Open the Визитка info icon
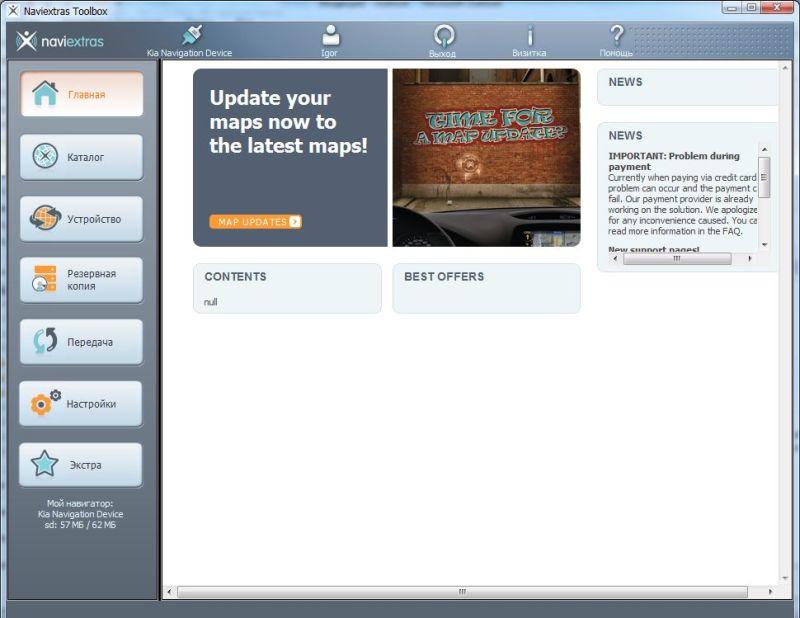 529,36
